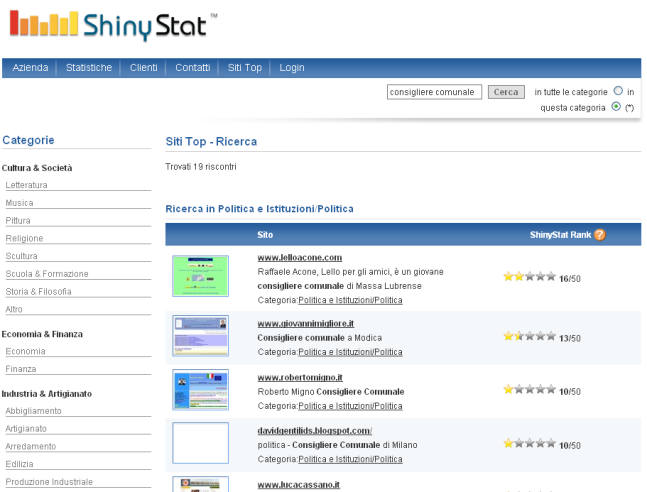
Task: Click the 13/50 rank value
Action: [x=570, y=338]
